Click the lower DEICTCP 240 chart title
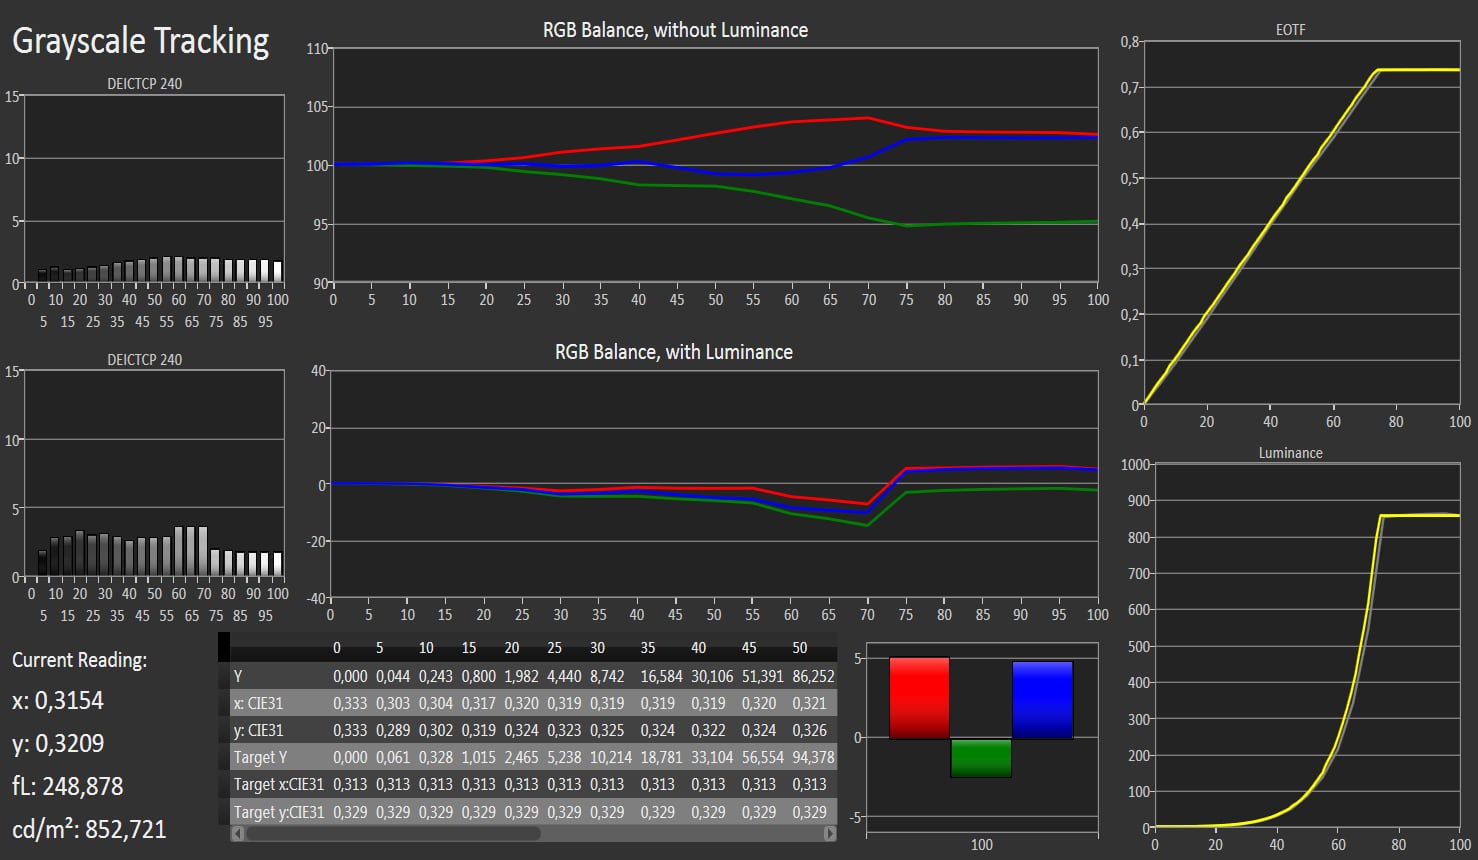Screen dimensions: 1478x860 tap(145, 360)
